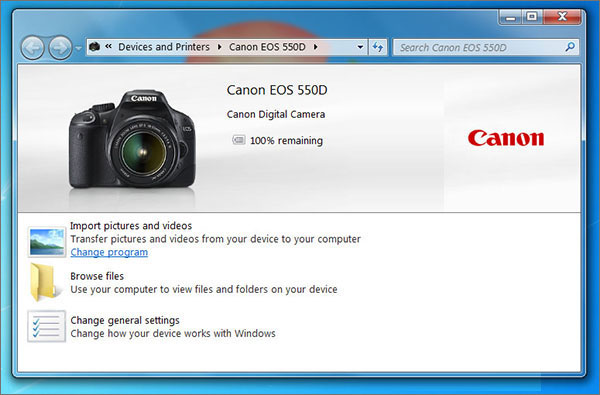Open Browse files folder icon
600x395 pixels.
[44, 282]
